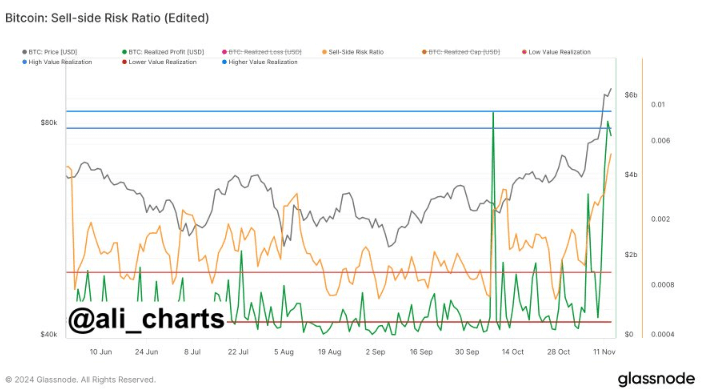
Task: Click the 10 Jun date label
Action: click(x=101, y=352)
